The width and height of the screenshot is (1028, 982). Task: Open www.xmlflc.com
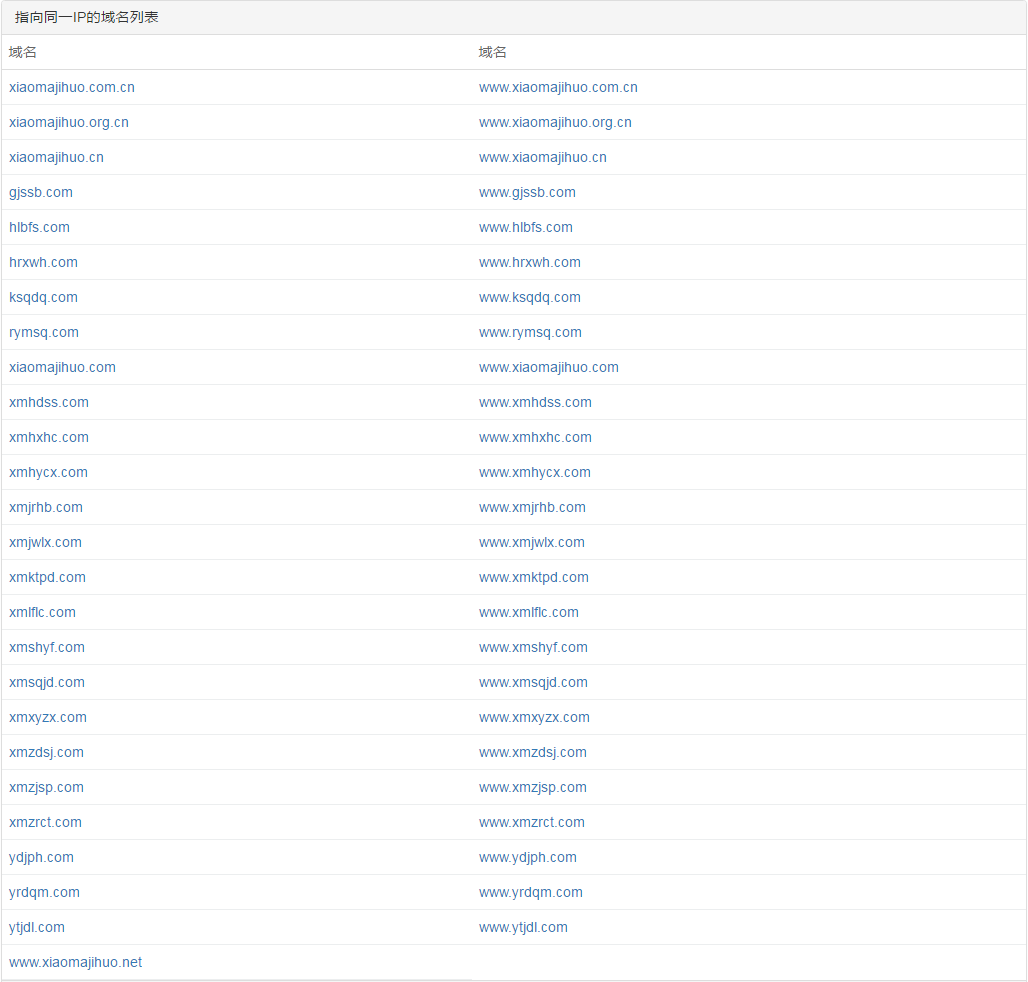[x=529, y=612]
